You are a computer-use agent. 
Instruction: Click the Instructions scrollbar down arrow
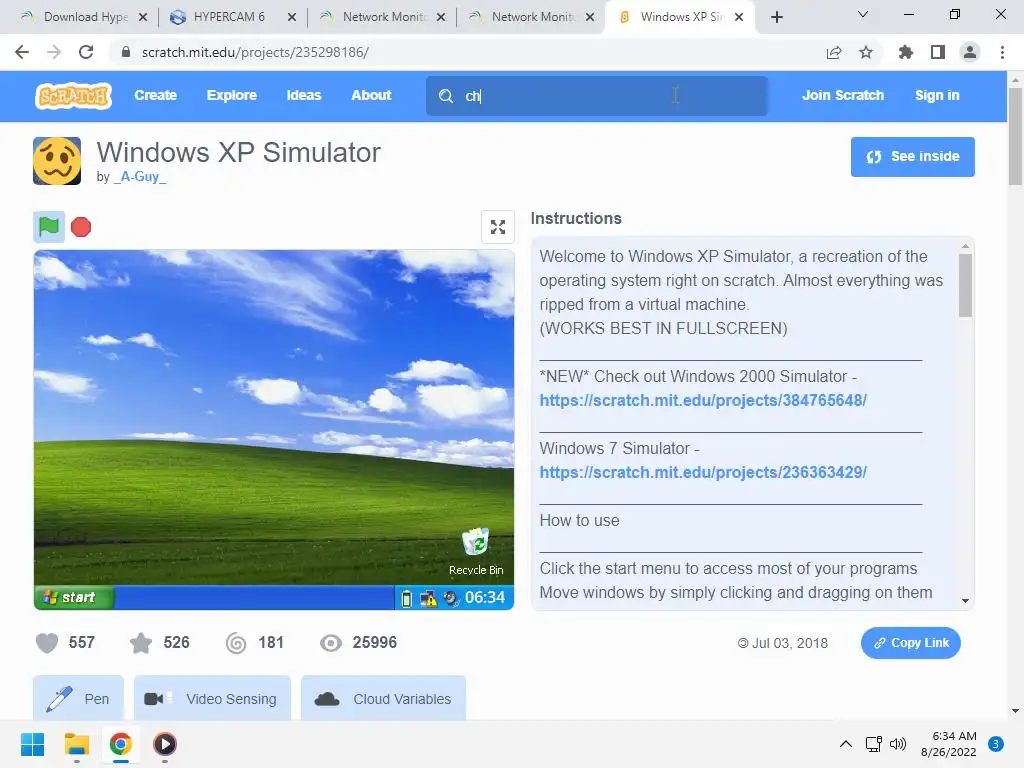pos(965,601)
